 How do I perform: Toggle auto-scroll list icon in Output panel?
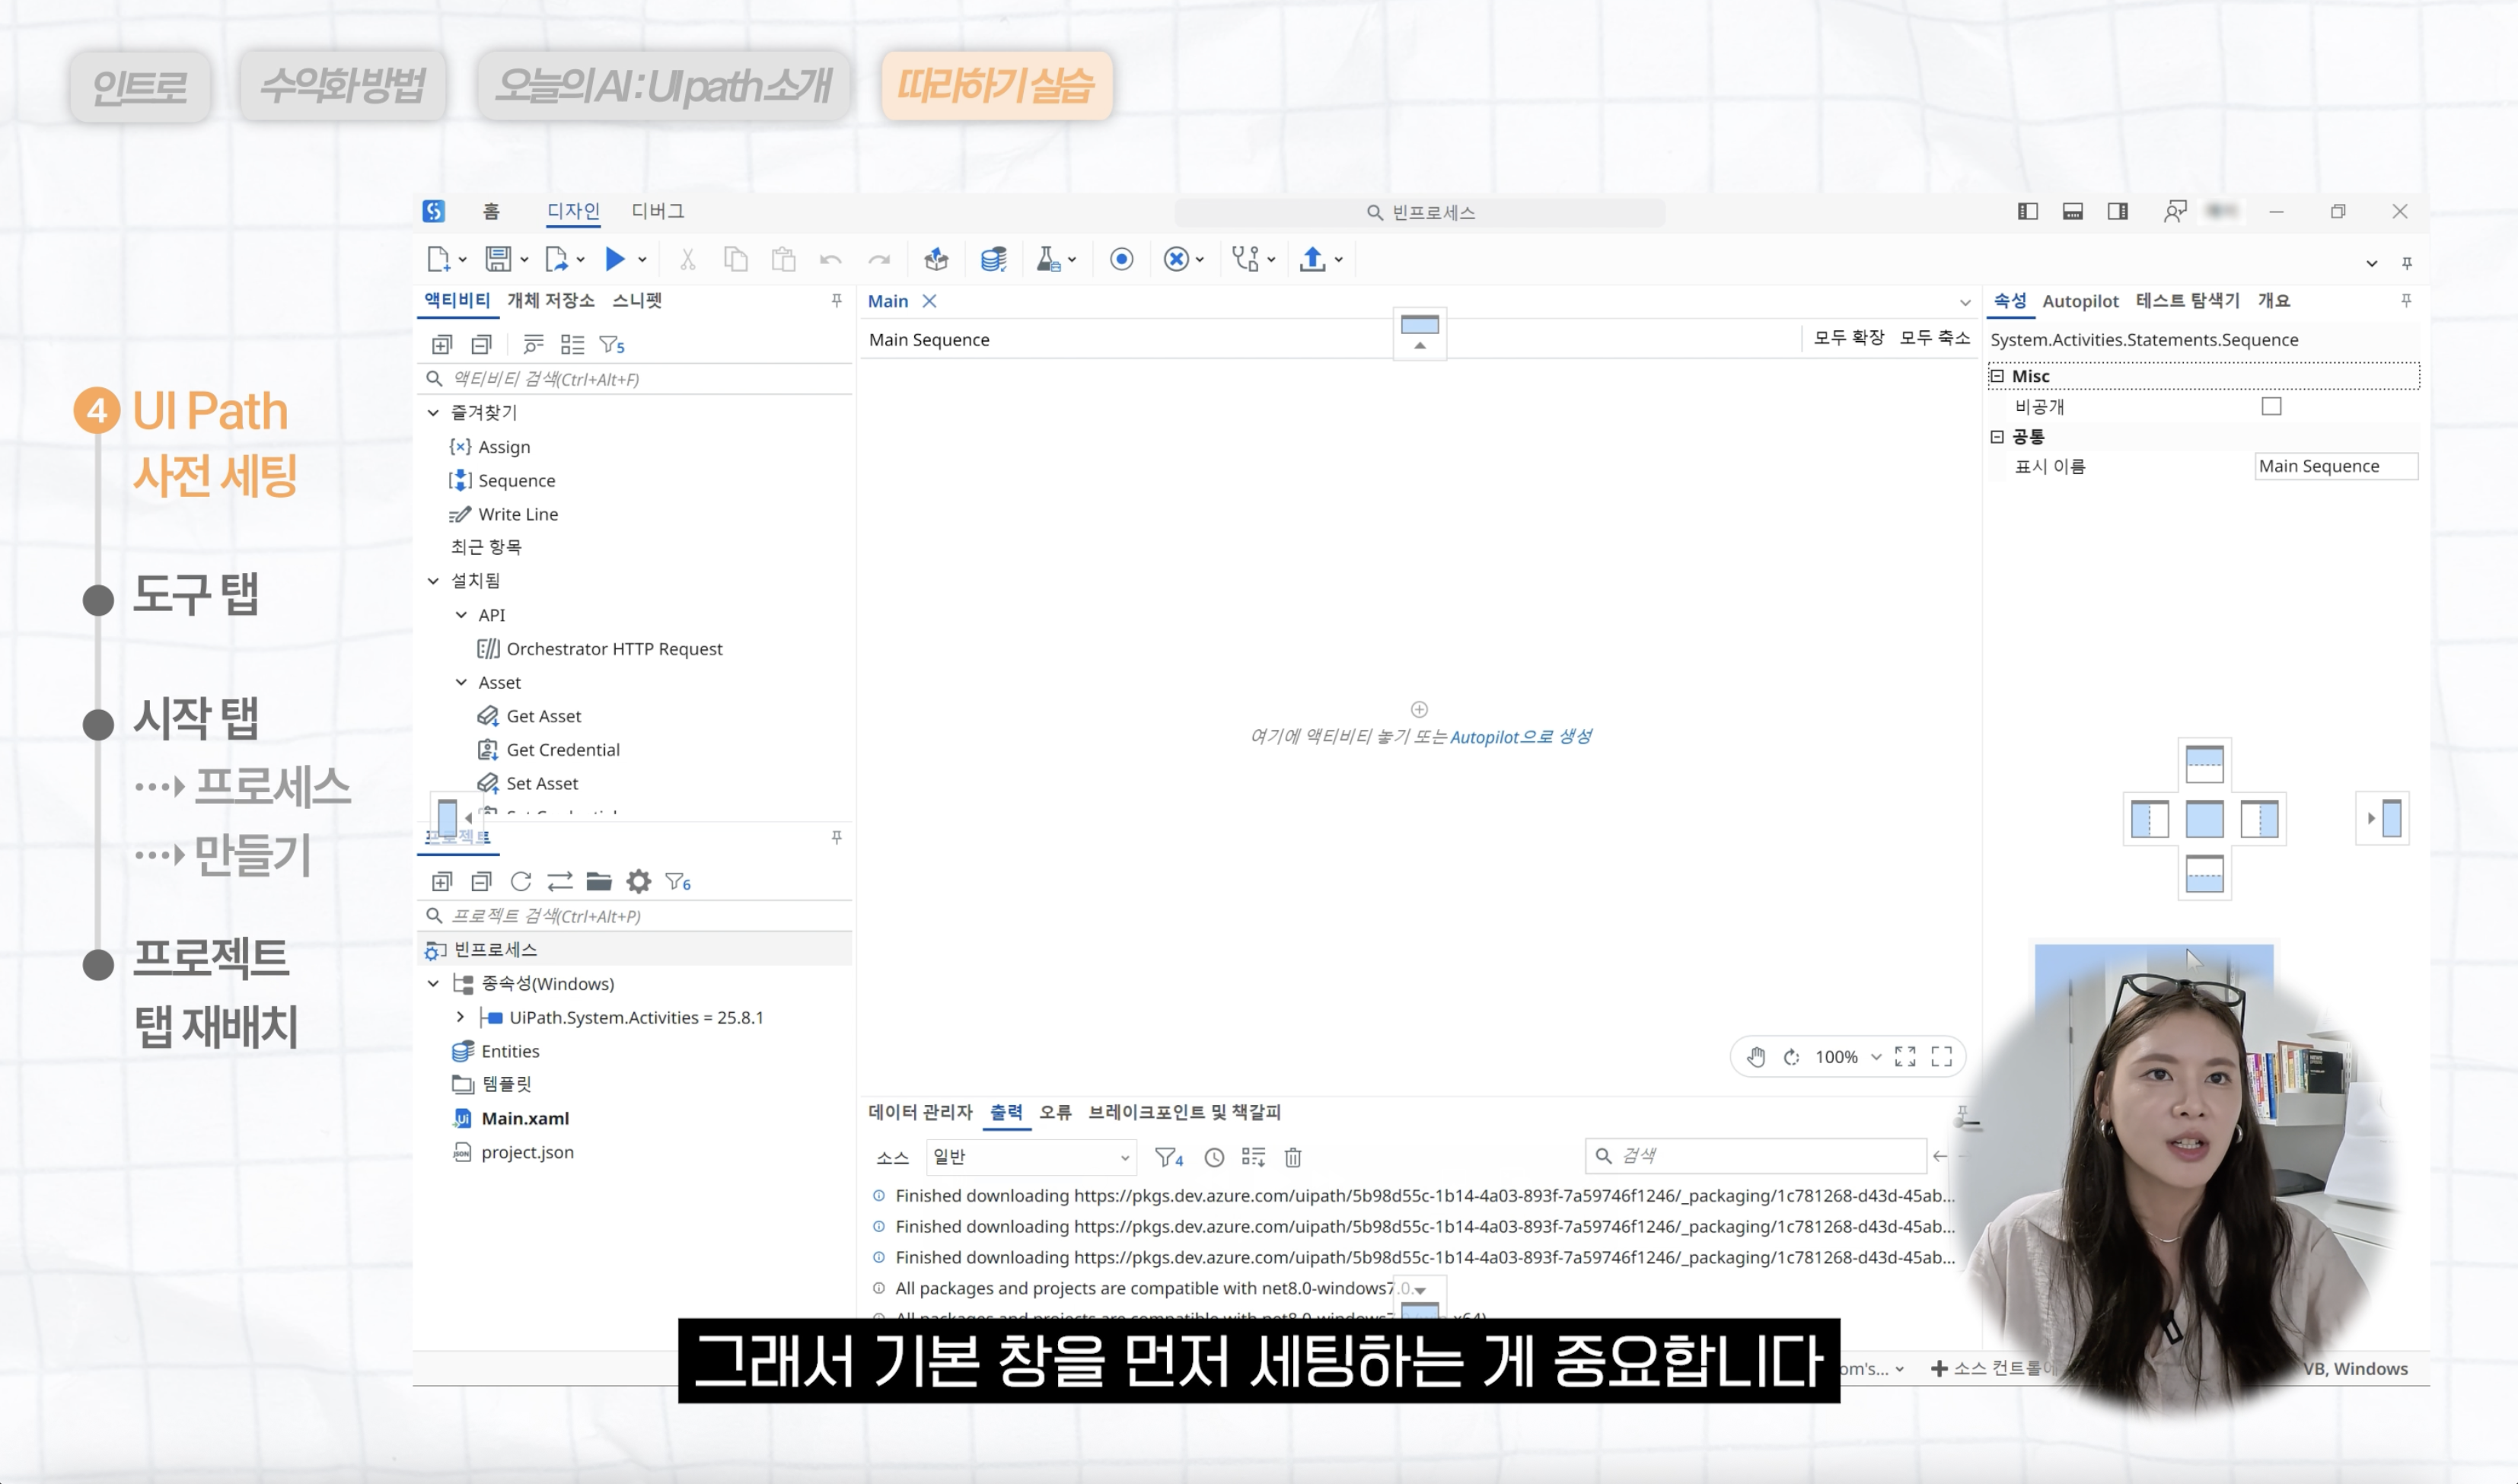tap(1253, 1158)
